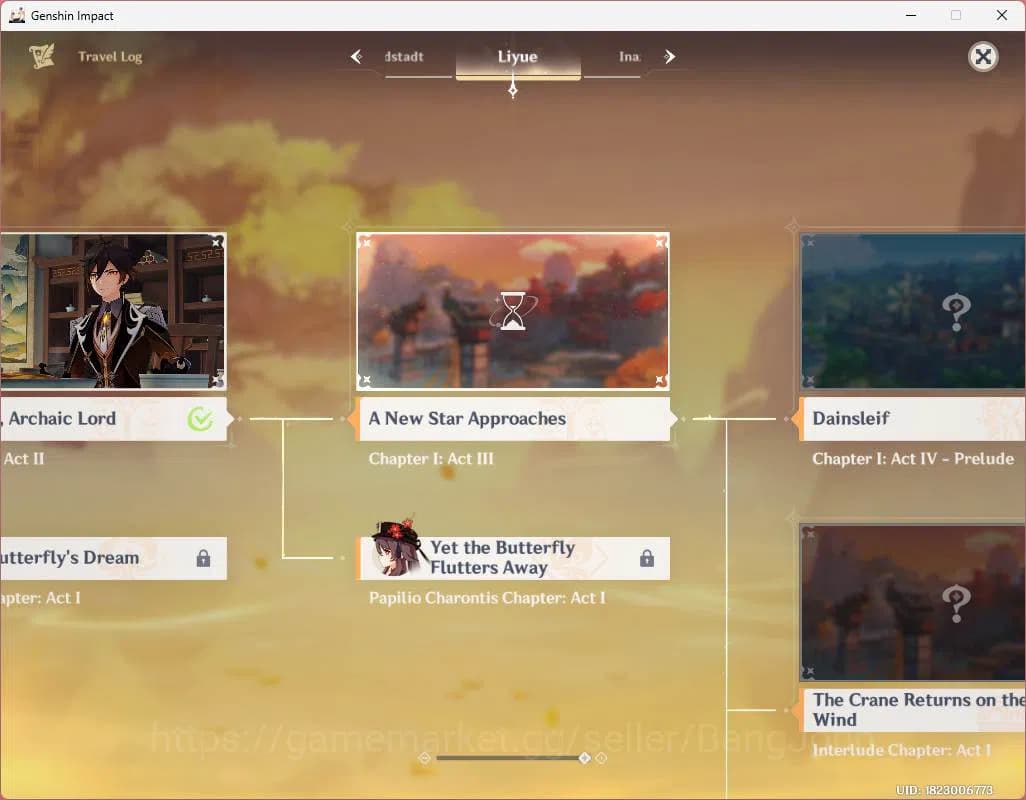The image size is (1026, 800).
Task: Minimize the Genshin Impact window
Action: point(911,15)
